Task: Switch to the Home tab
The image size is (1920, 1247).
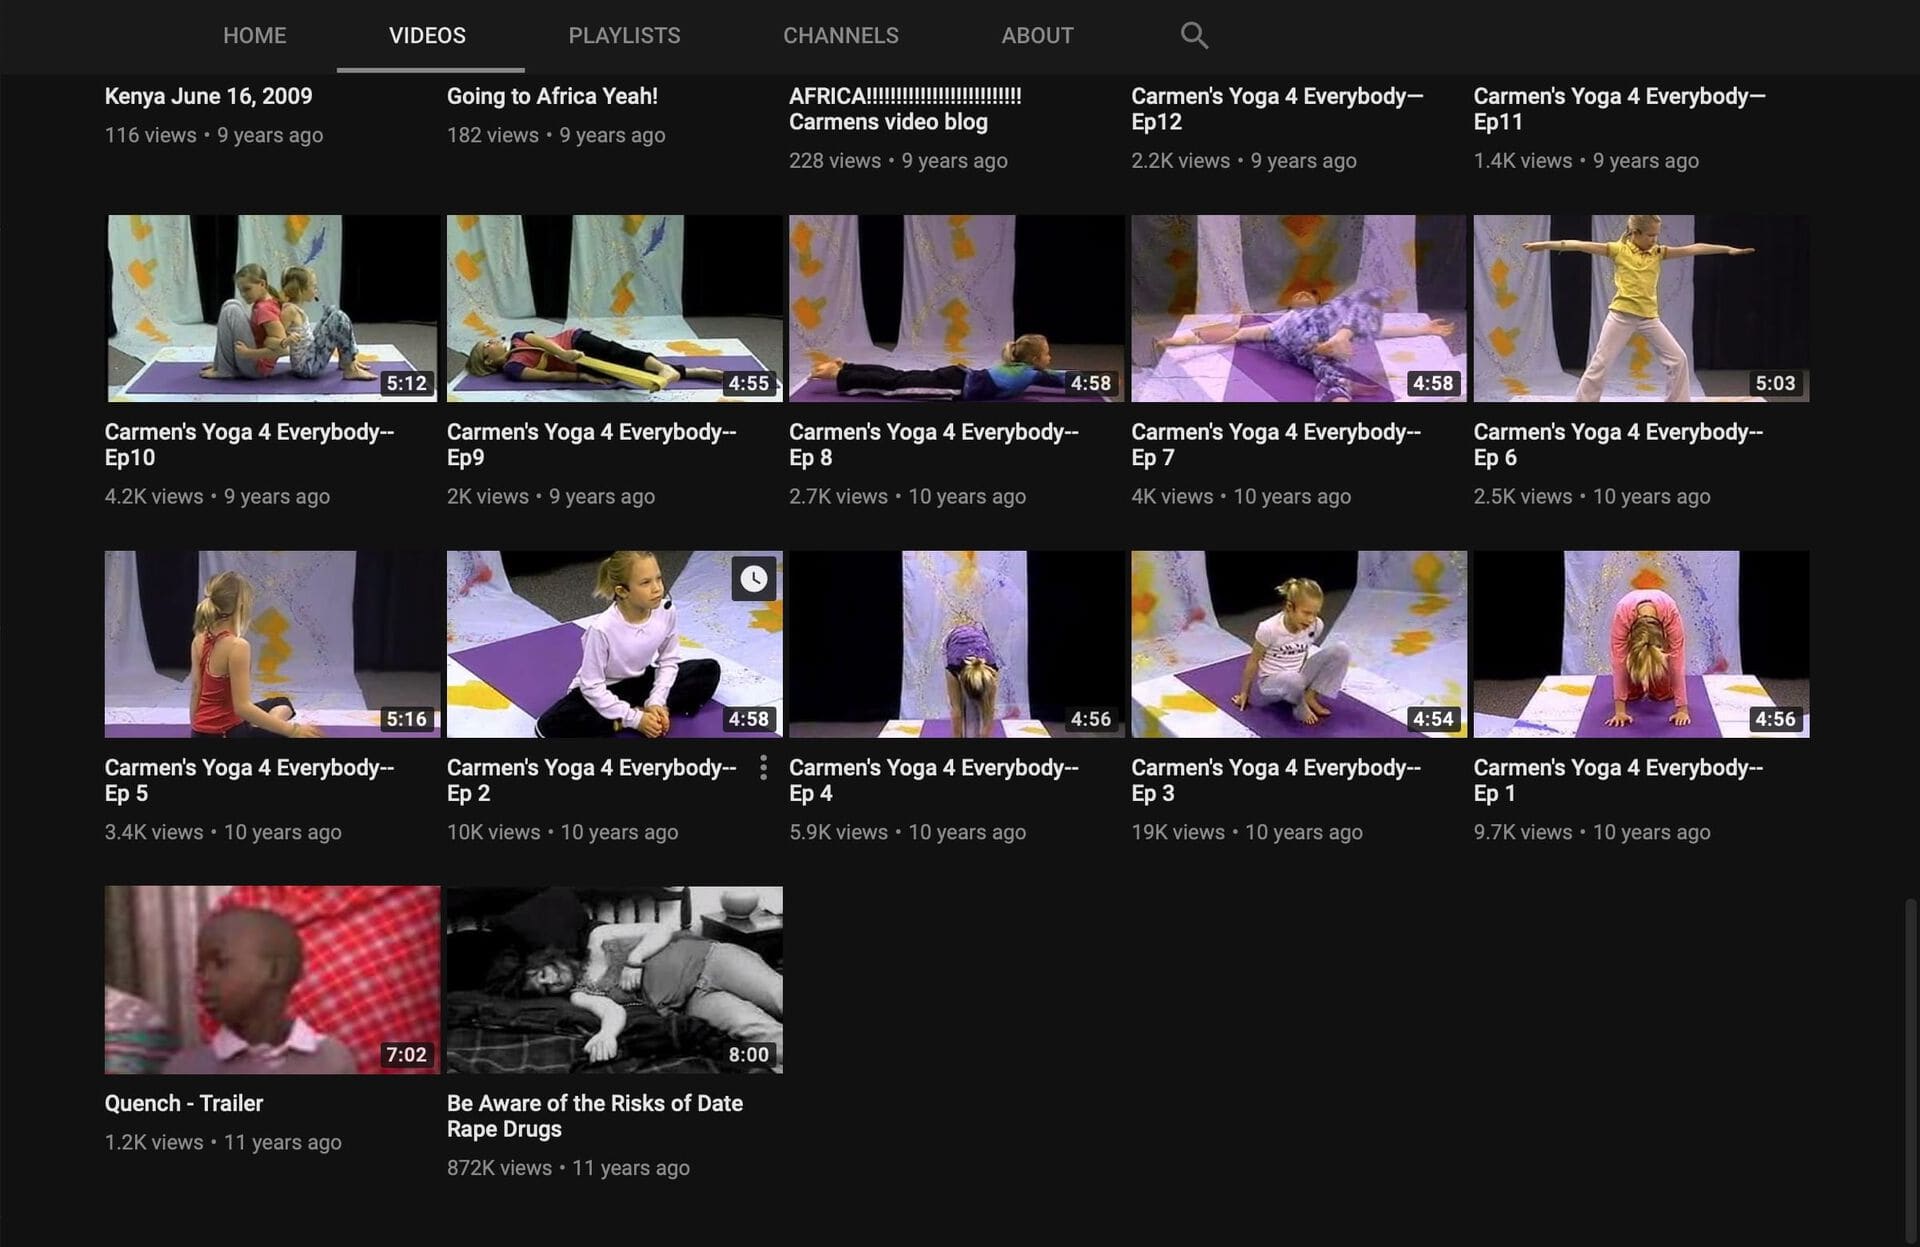Action: coord(254,36)
